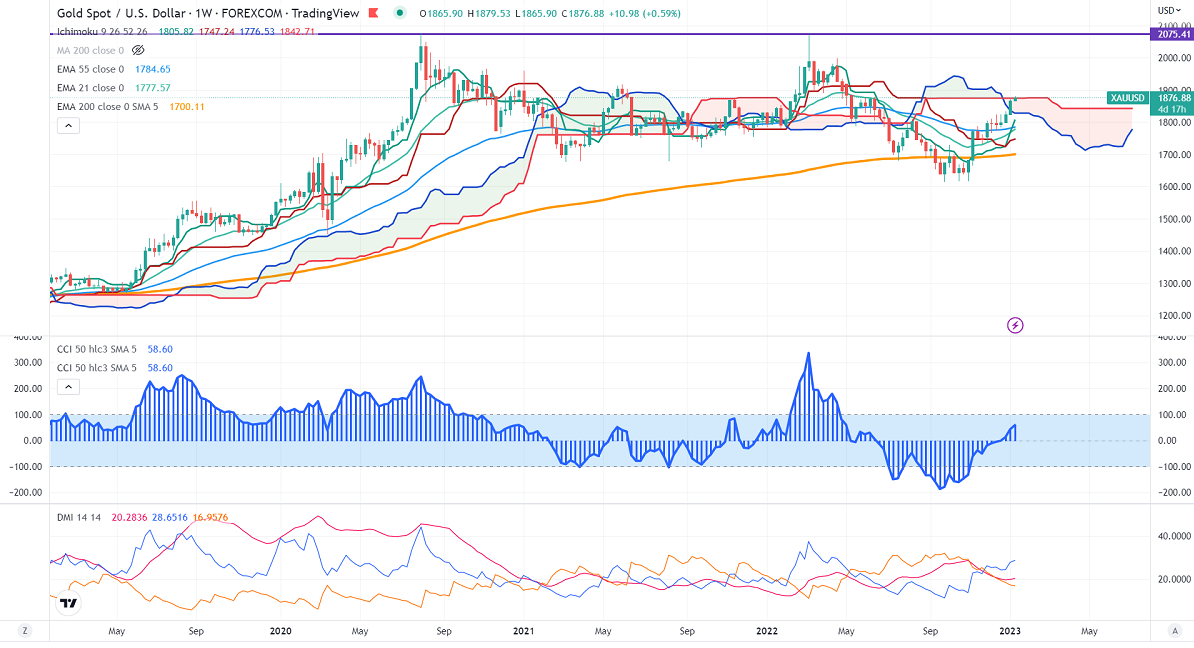
Task: Collapse the main chart indicator legend
Action: pyautogui.click(x=69, y=126)
